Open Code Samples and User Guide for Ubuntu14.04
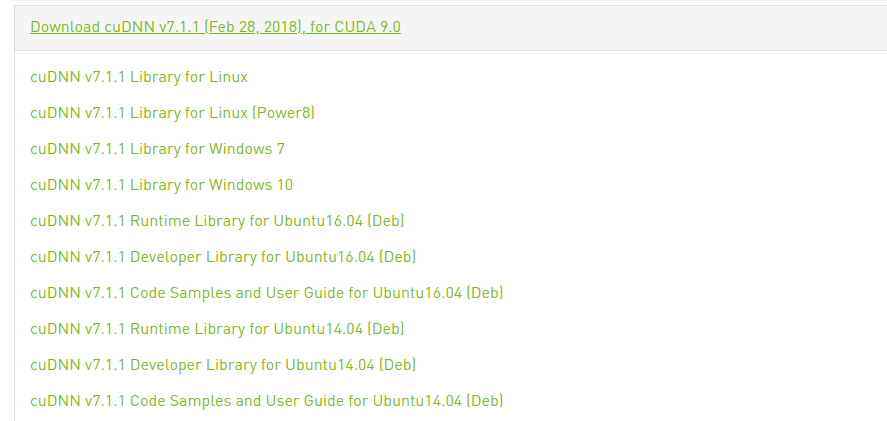 (266, 401)
